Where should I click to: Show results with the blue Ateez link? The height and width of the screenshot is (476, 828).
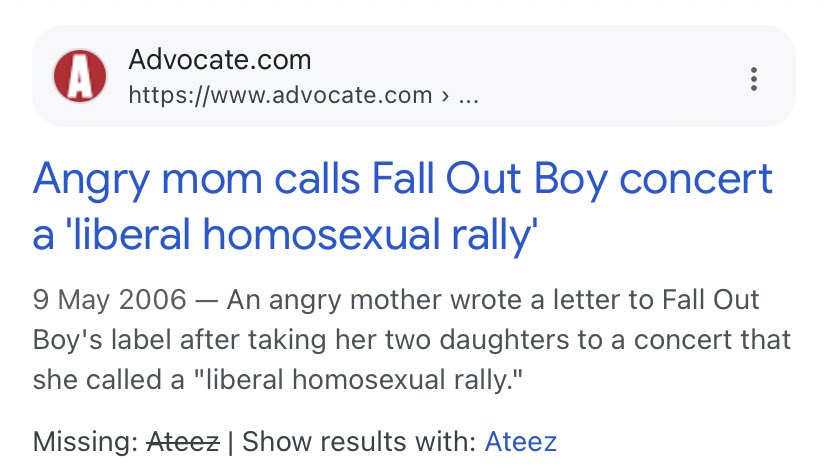coord(520,440)
